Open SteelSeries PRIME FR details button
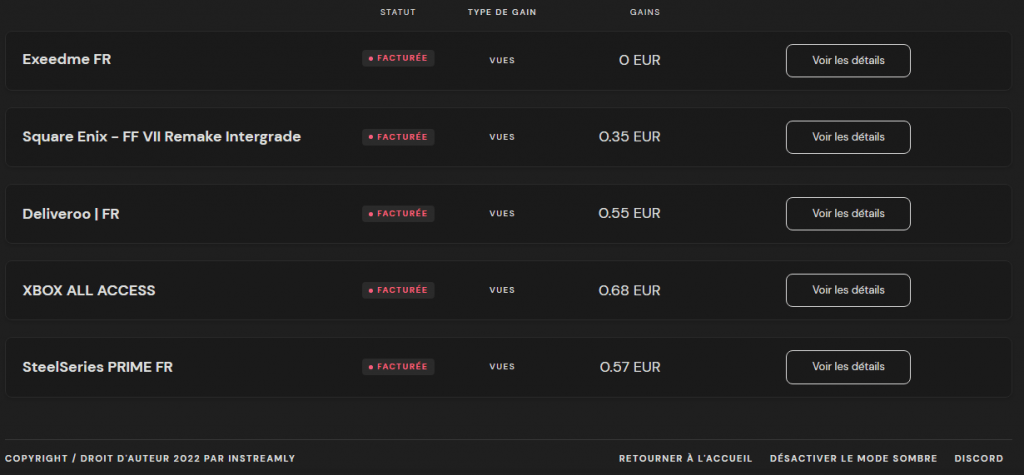Image resolution: width=1024 pixels, height=475 pixels. [848, 367]
